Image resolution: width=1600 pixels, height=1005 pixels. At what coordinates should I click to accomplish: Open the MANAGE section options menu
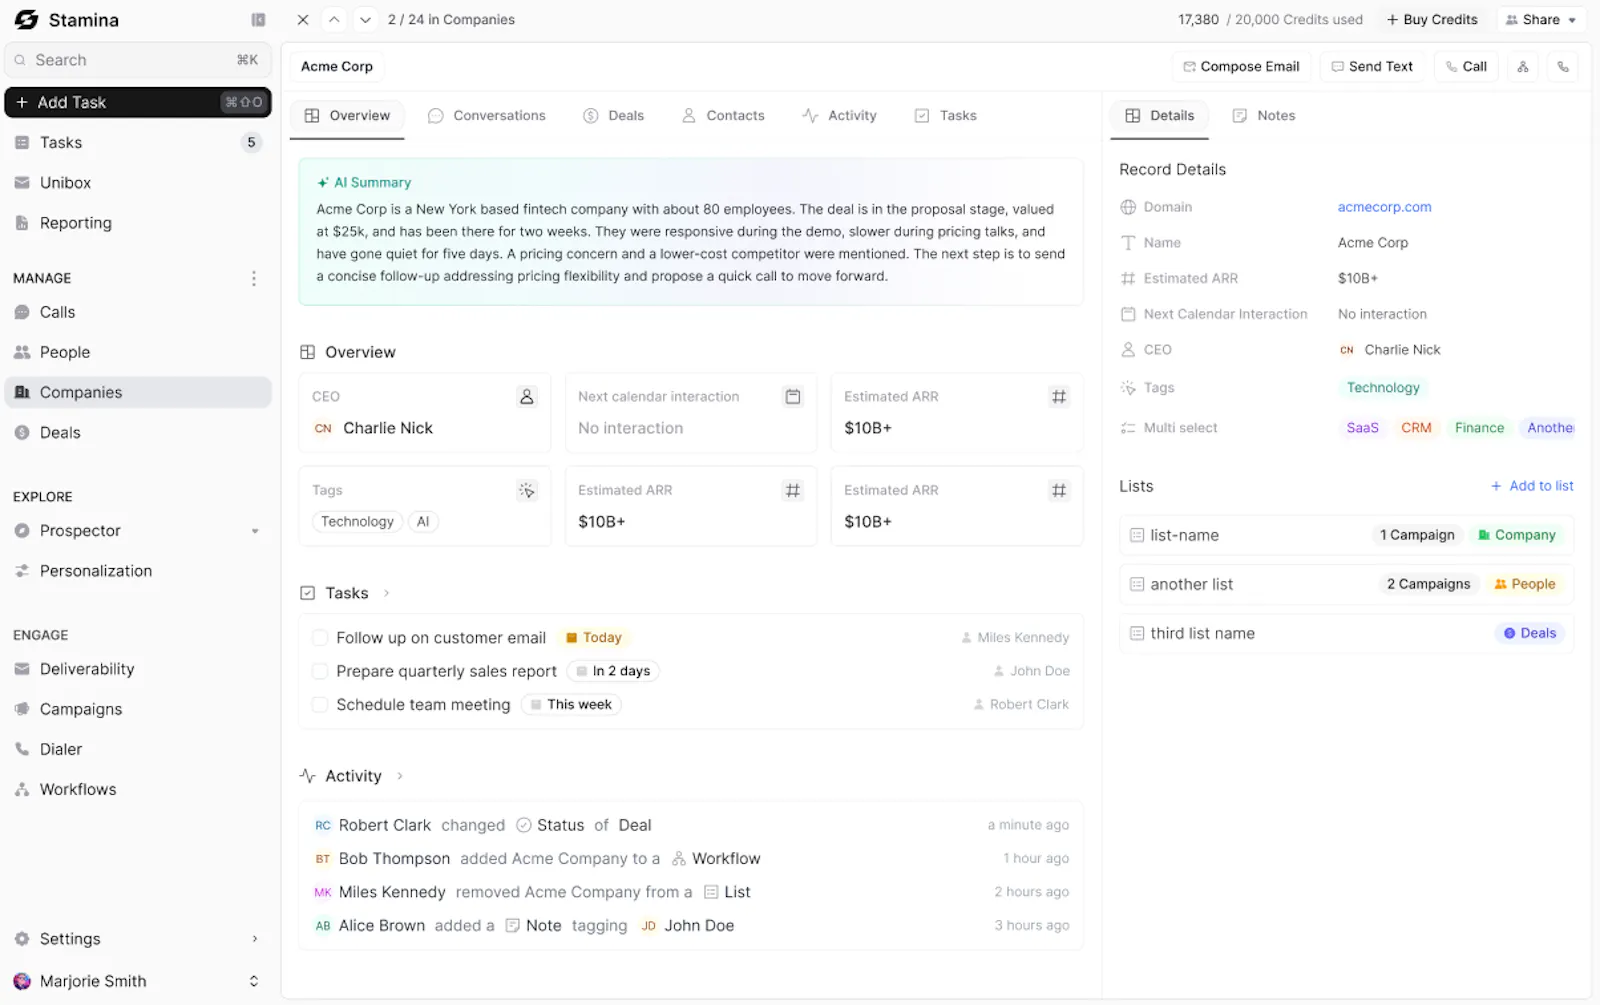click(x=254, y=278)
